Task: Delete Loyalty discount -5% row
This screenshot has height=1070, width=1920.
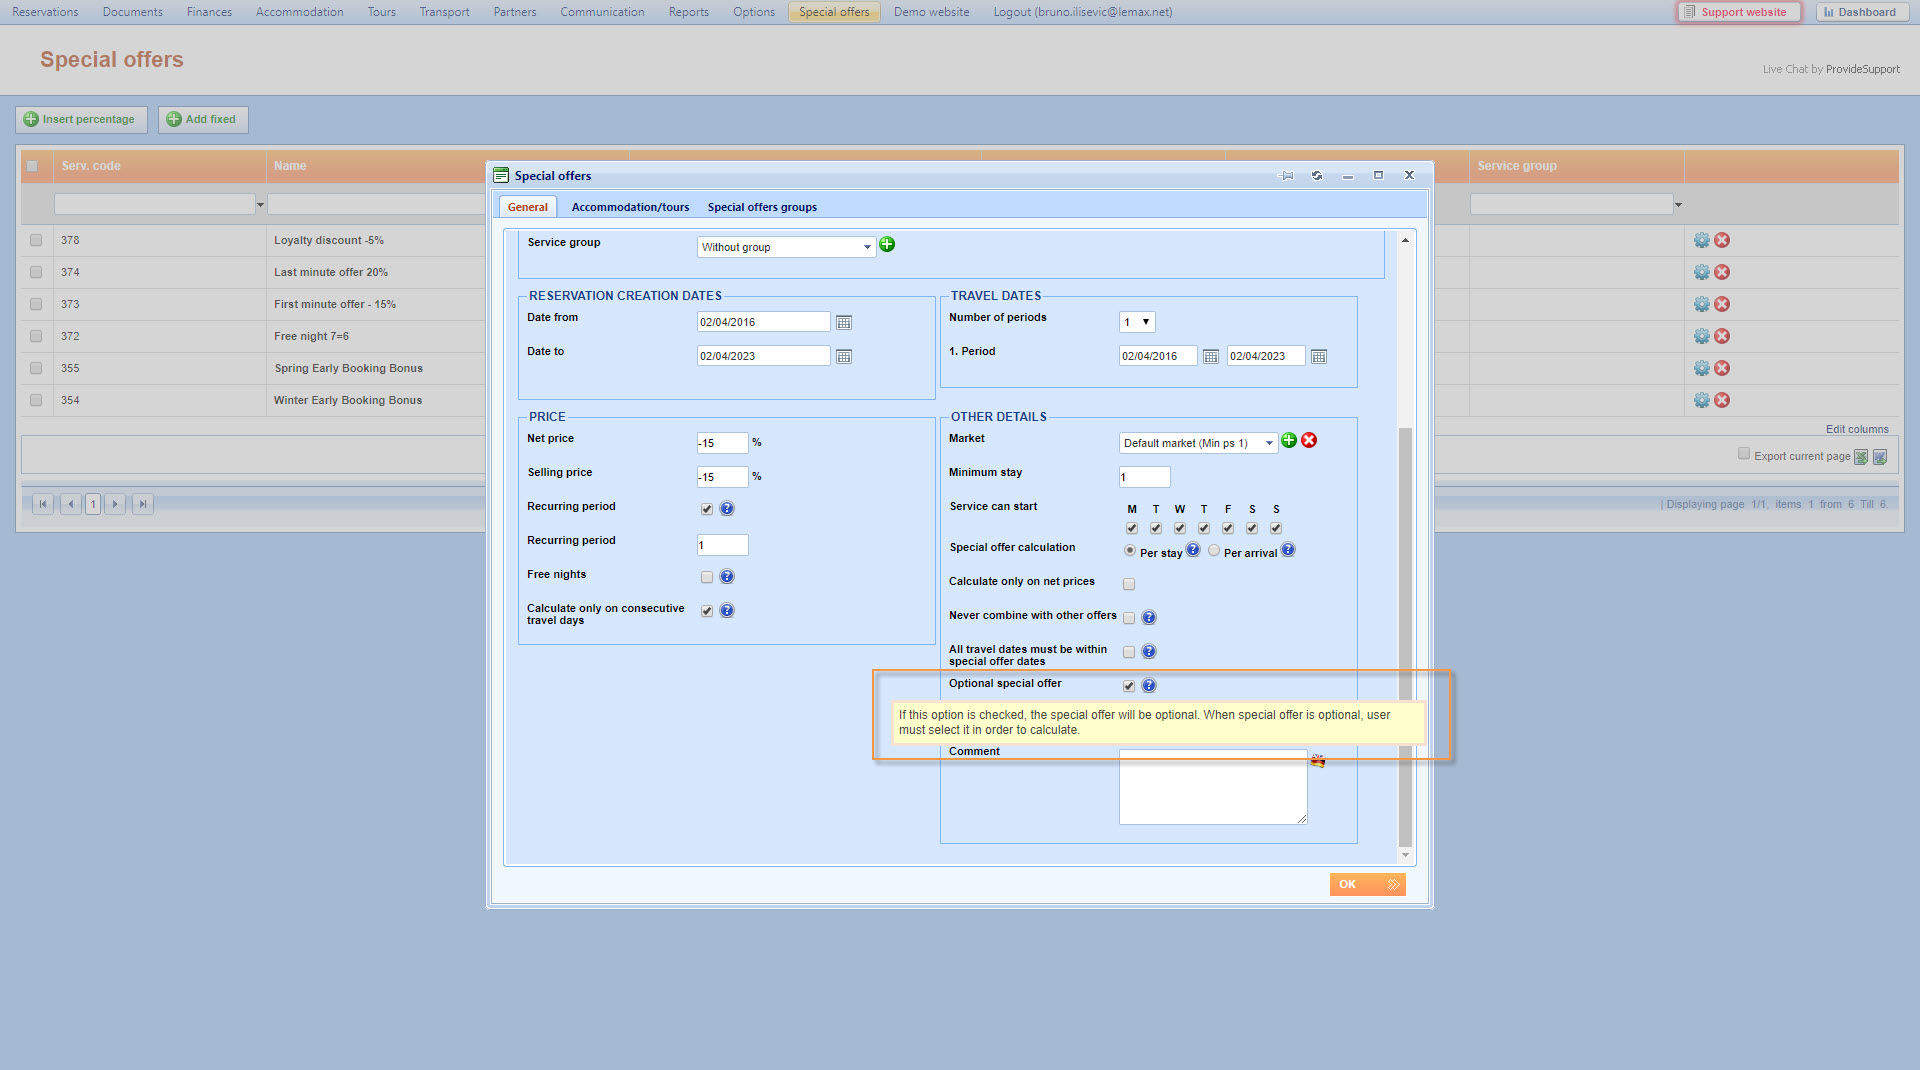Action: [x=1722, y=240]
